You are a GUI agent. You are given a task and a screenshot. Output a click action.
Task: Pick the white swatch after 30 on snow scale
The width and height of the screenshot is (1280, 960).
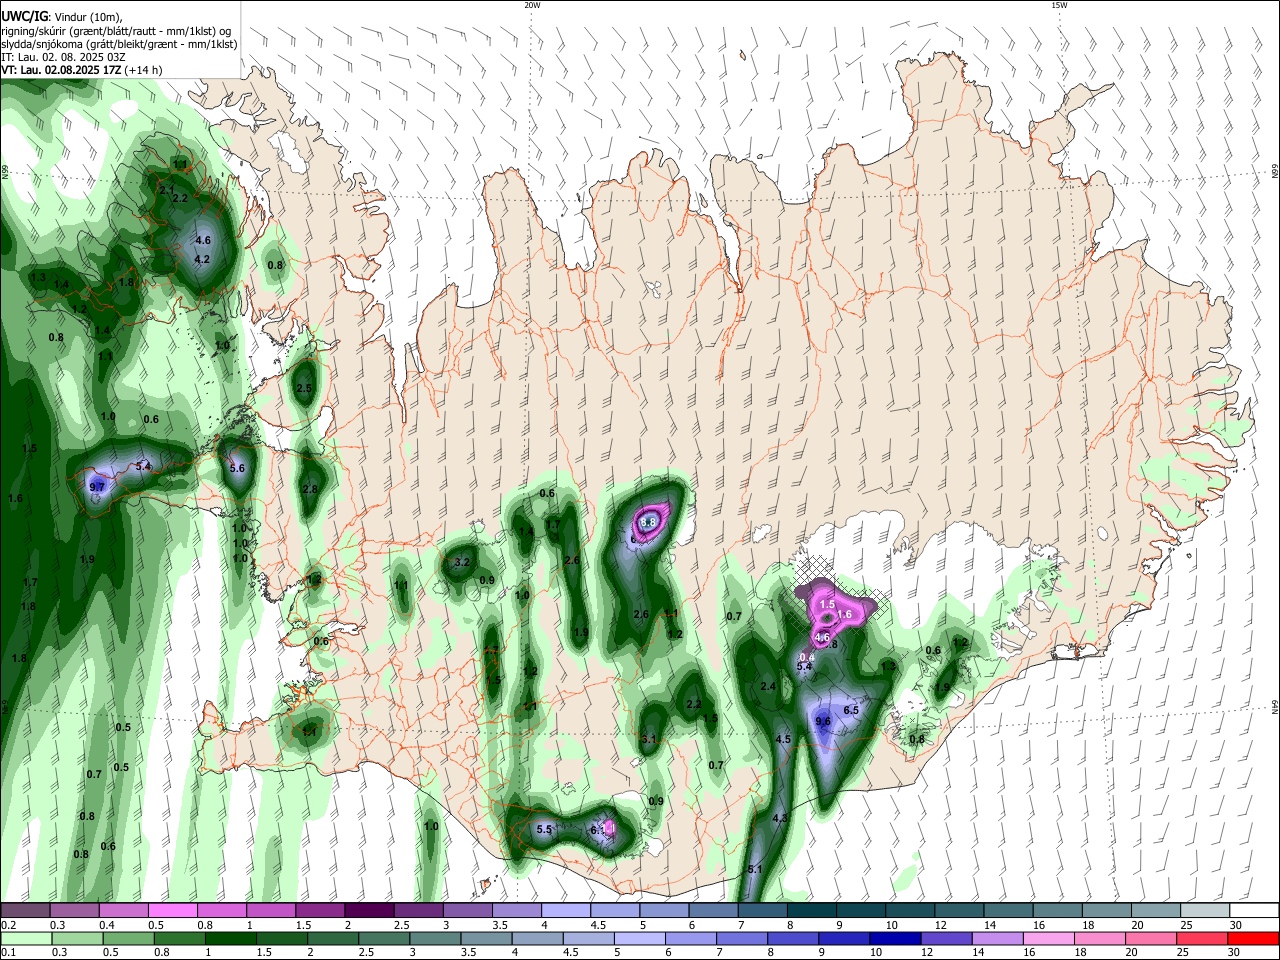[1253, 910]
